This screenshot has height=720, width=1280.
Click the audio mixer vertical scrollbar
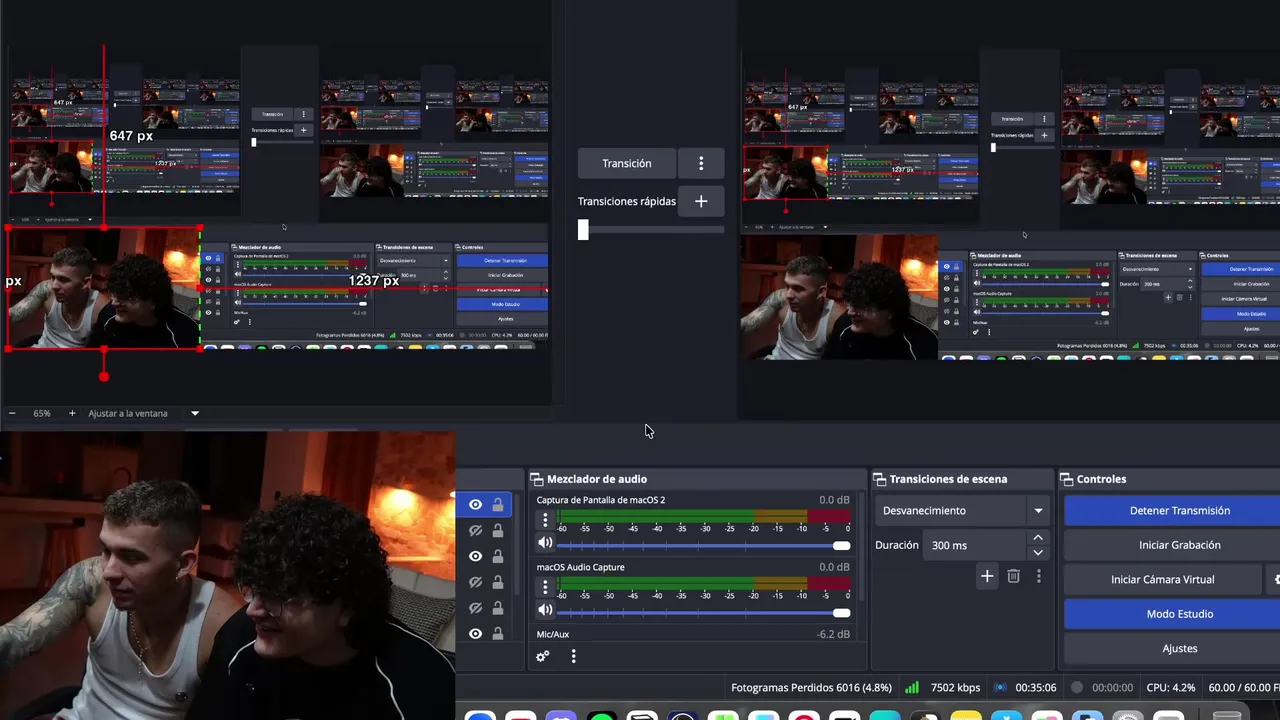(860, 548)
